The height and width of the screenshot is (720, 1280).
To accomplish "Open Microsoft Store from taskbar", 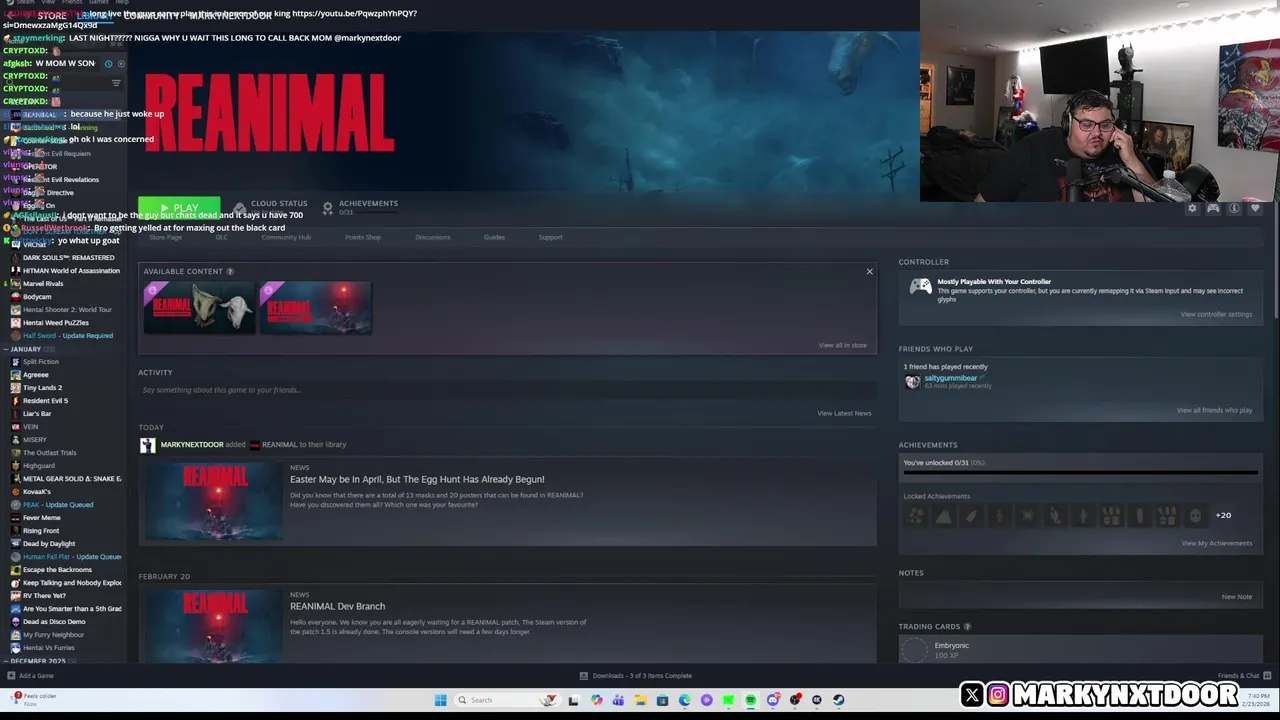I will (x=662, y=700).
